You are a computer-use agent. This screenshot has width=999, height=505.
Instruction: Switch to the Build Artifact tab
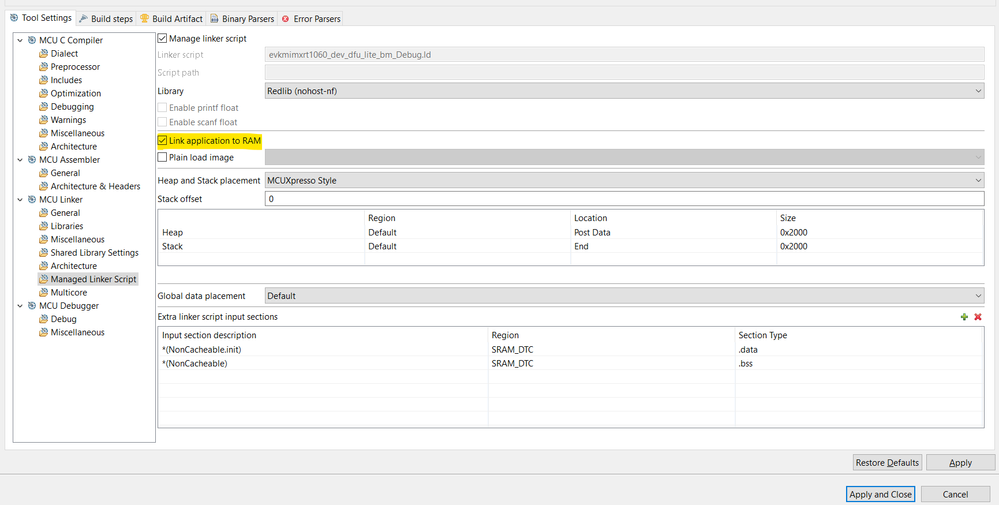[171, 18]
